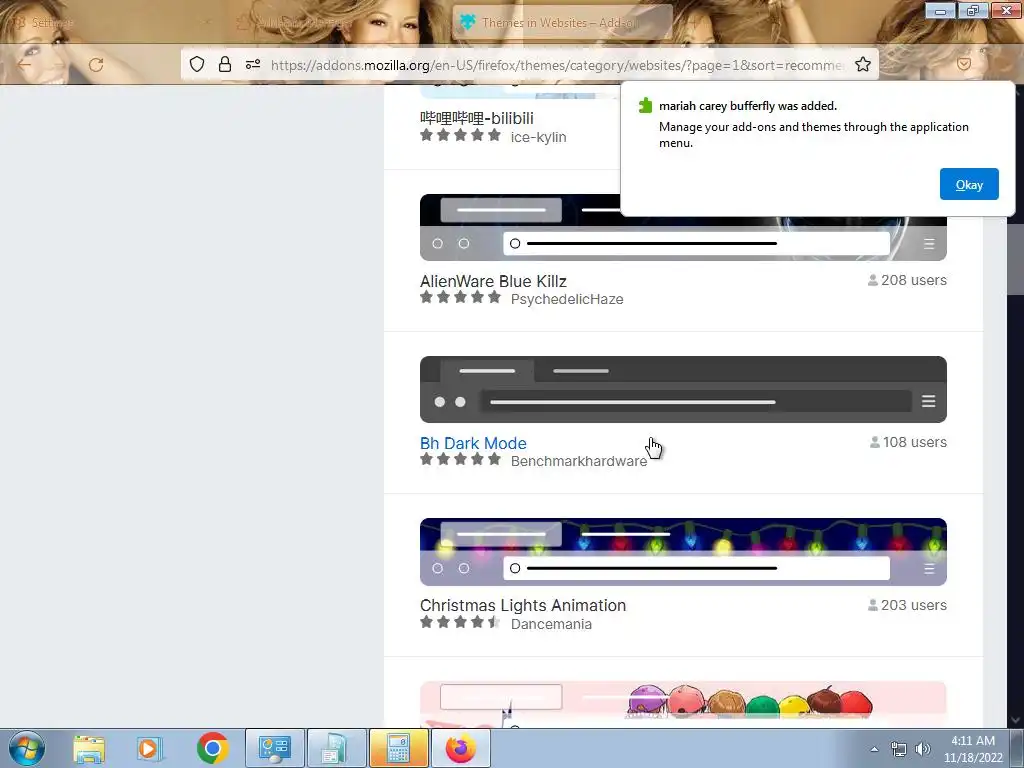Open Google Chrome from the taskbar
The height and width of the screenshot is (768, 1024).
point(212,748)
